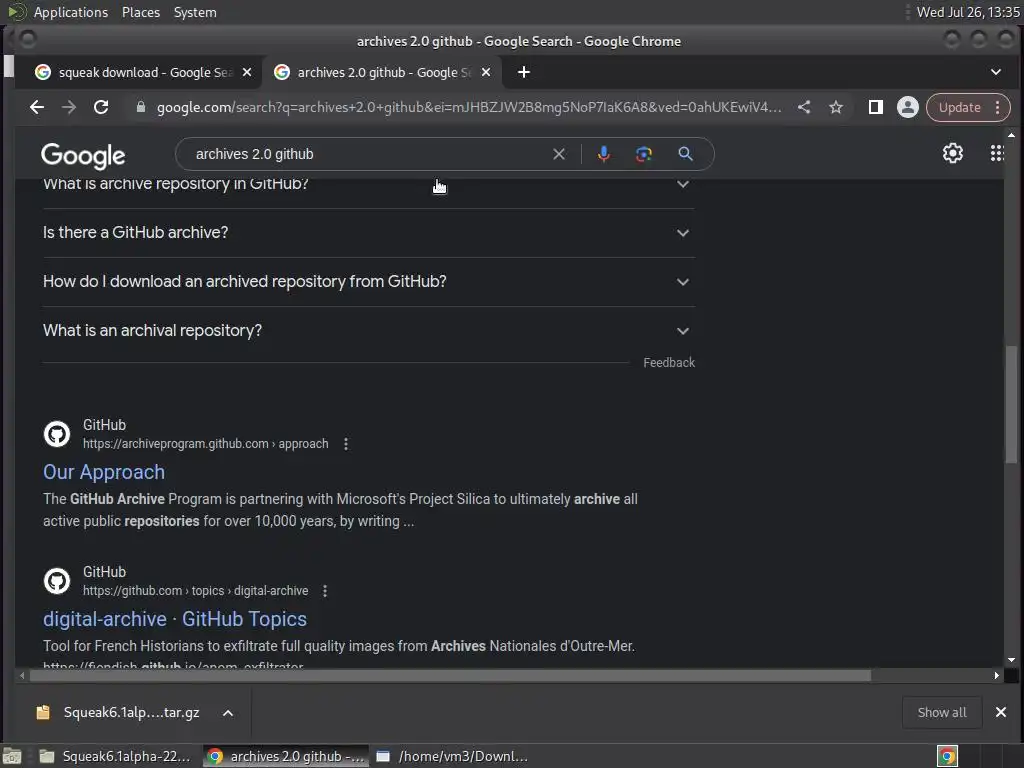This screenshot has width=1024, height=768.
Task: Send Feedback on People also ask
Action: 669,362
